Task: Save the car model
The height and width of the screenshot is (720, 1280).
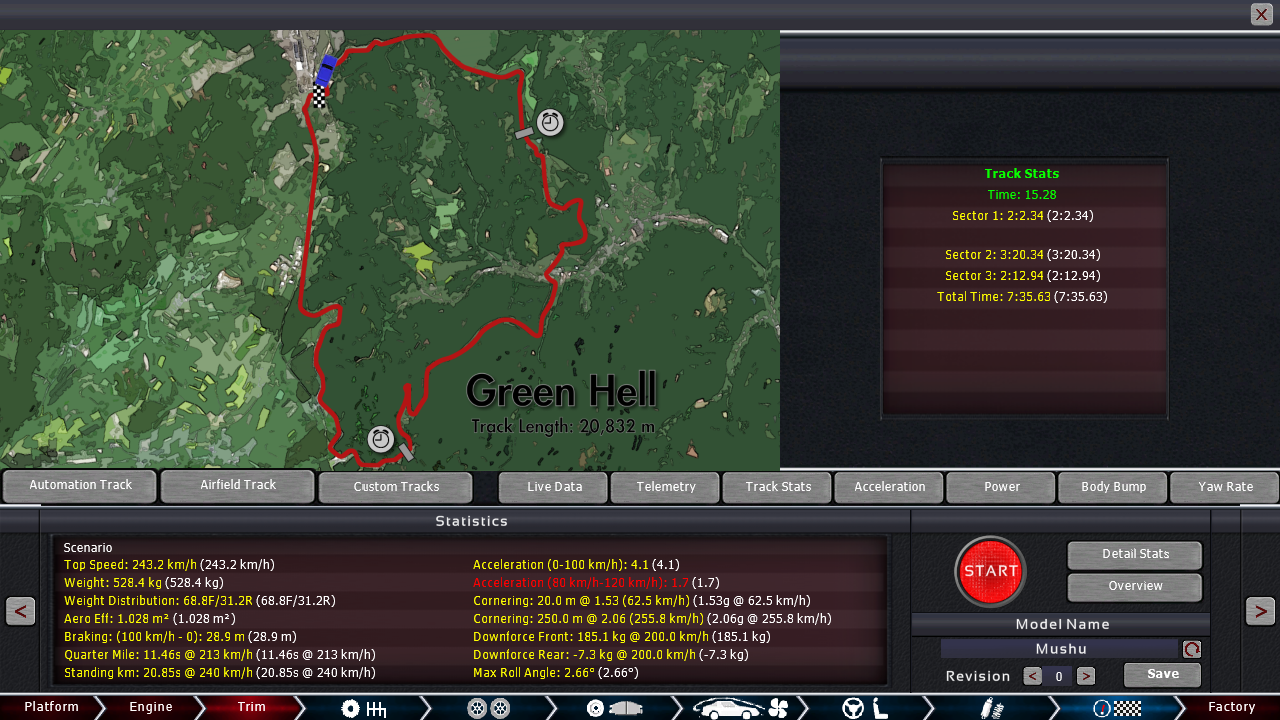Action: click(x=1162, y=675)
